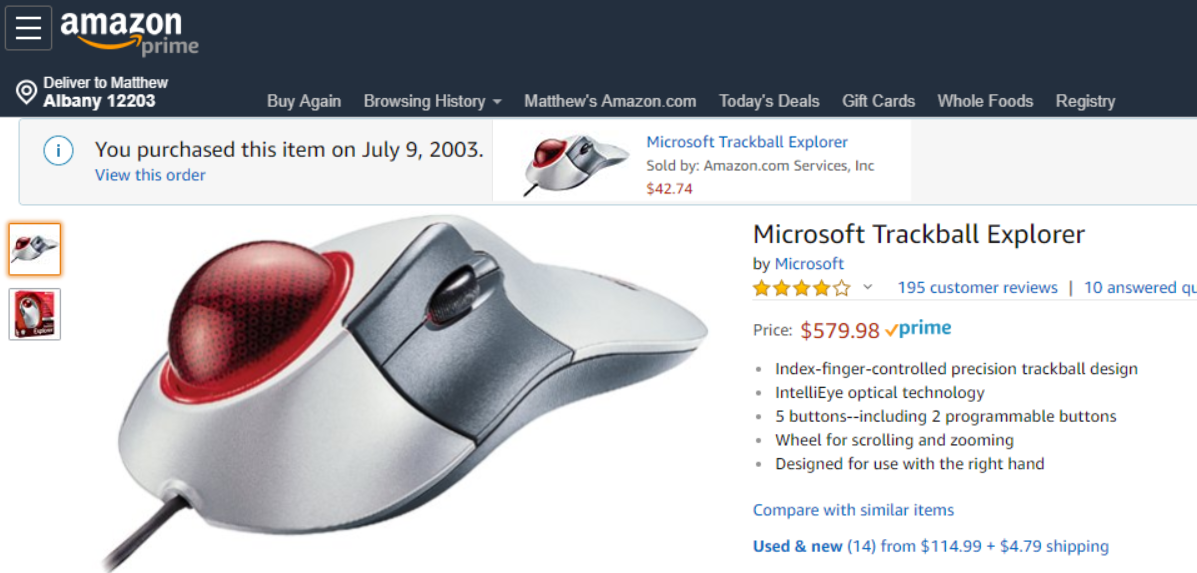
Task: Click the deliver-to location pin icon
Action: click(27, 93)
